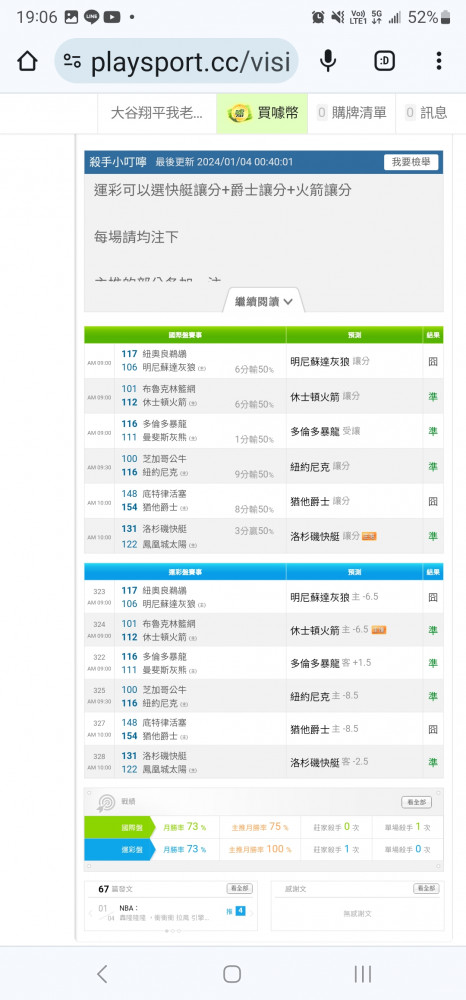Viewport: 466px width, 1000px height.
Task: Click 底特律活塞 in the 運彩盤 table
Action: click(x=164, y=723)
